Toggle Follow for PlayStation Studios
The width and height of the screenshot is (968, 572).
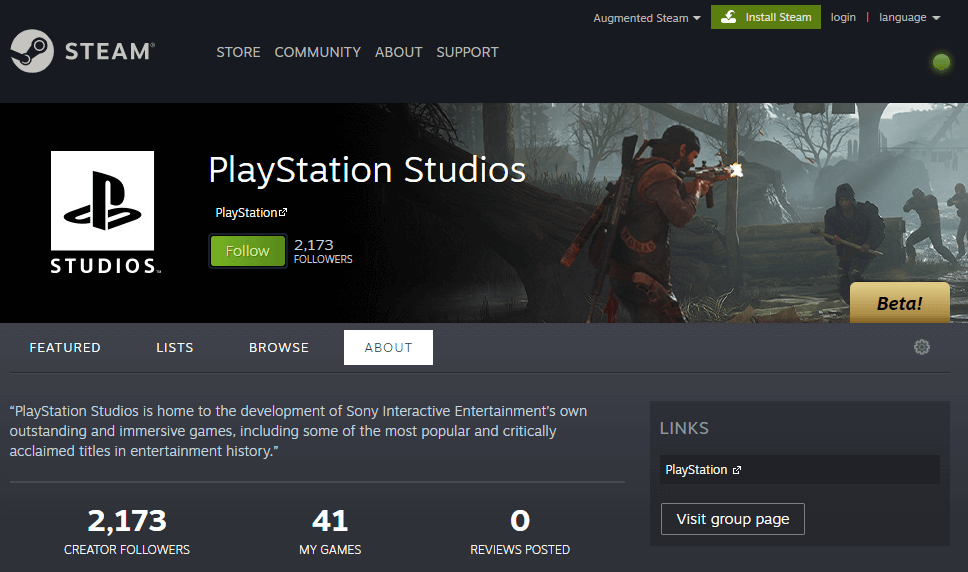tap(247, 251)
